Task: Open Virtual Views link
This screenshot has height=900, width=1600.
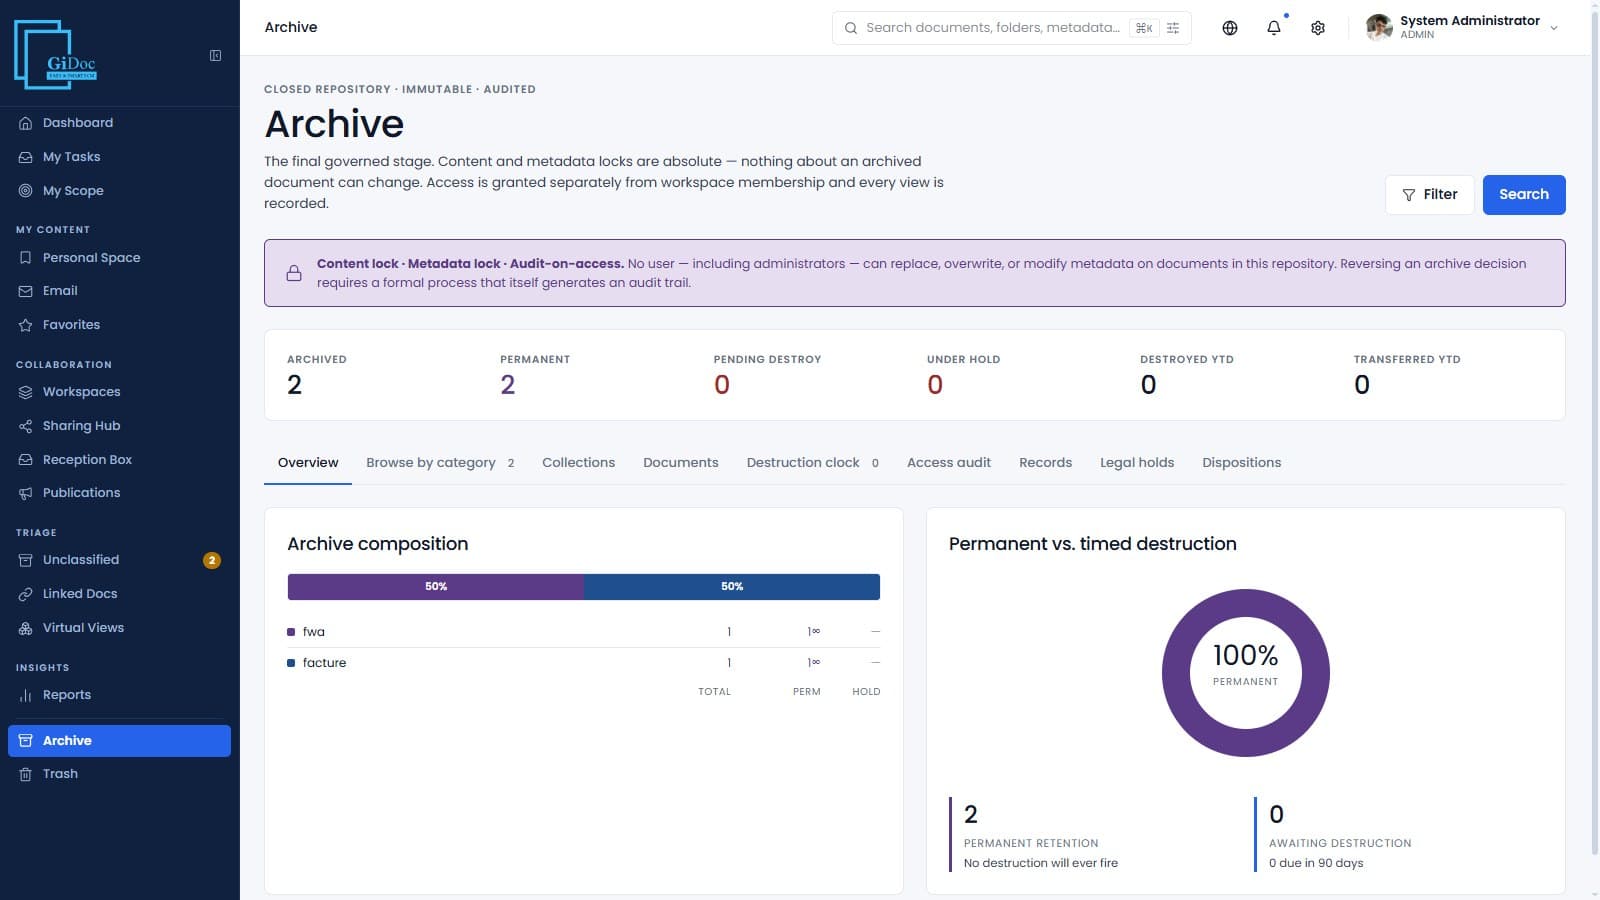Action: [119, 628]
